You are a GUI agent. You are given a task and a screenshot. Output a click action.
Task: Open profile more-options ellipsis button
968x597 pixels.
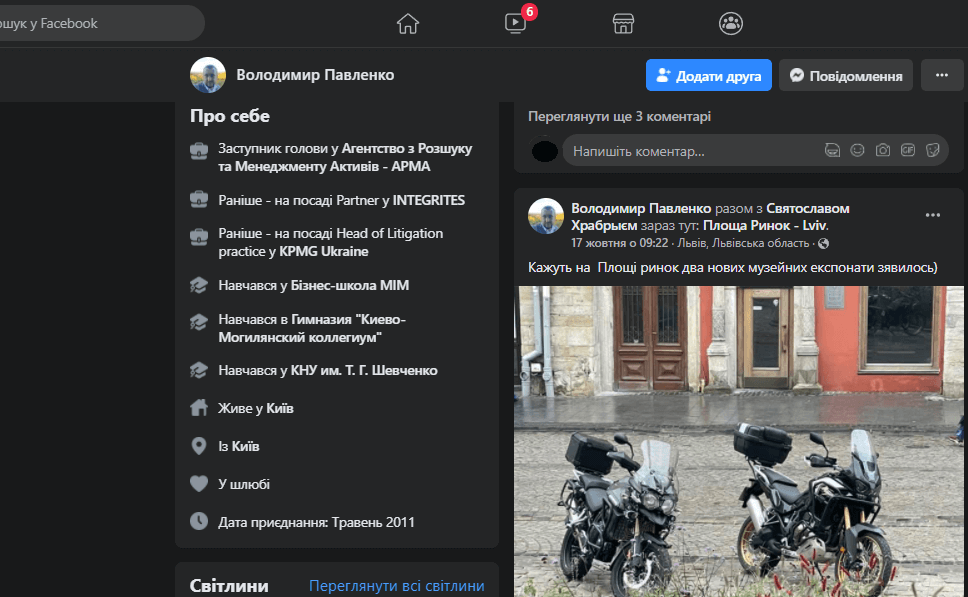tap(942, 75)
